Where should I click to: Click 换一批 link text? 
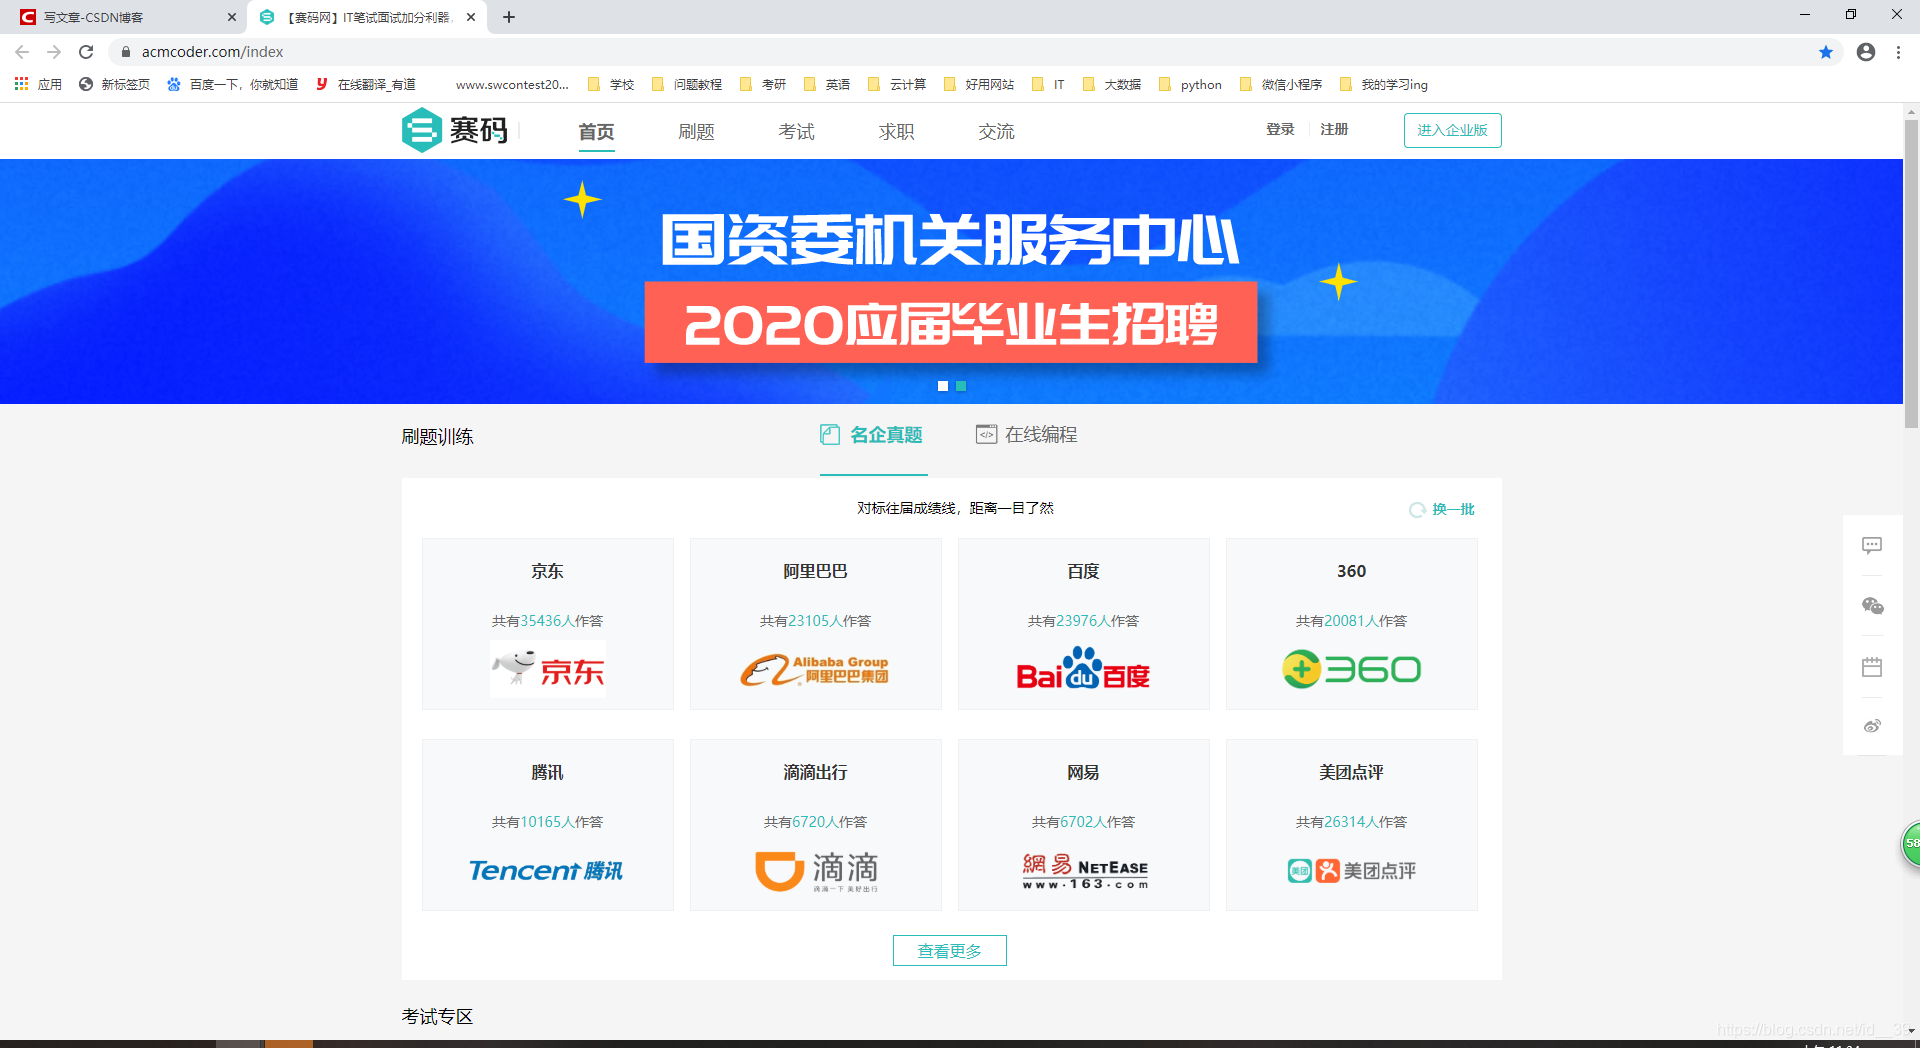pos(1454,509)
